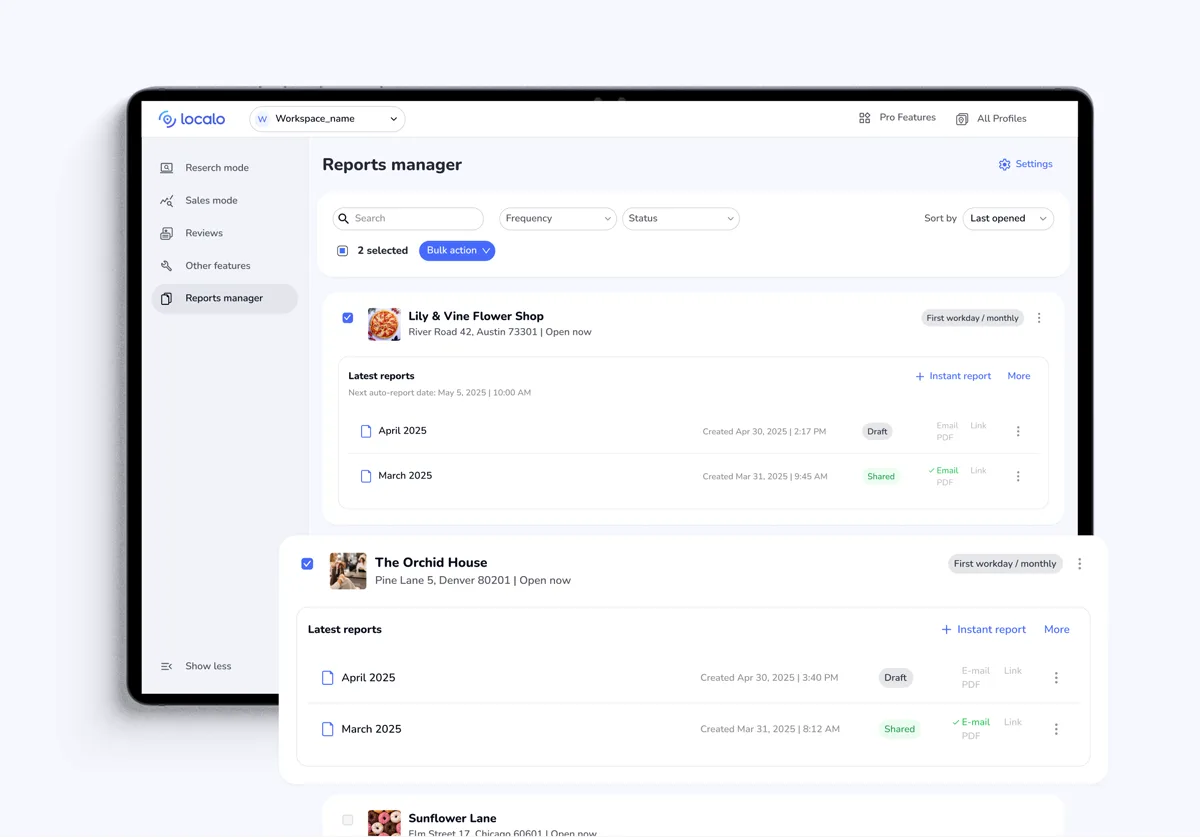Click the Link option for Orchid House April 2025
The image size is (1200, 837).
click(1013, 671)
